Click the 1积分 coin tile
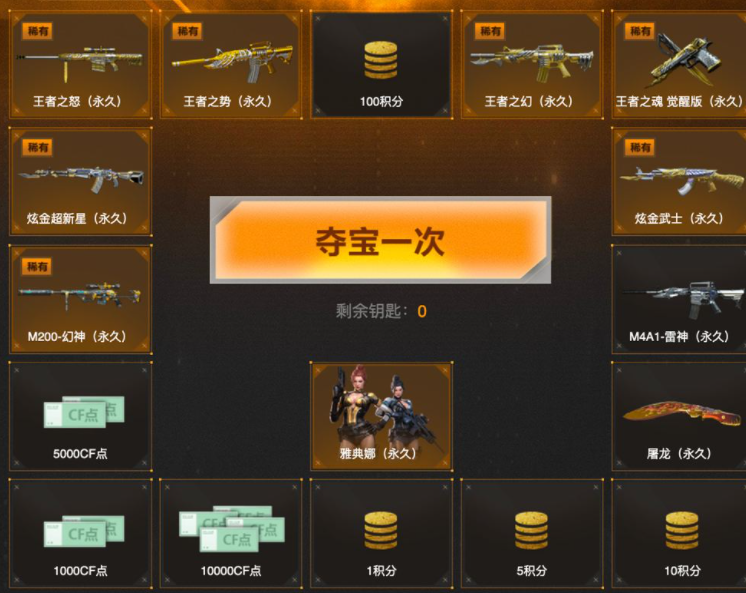The width and height of the screenshot is (746, 593). pyautogui.click(x=381, y=534)
